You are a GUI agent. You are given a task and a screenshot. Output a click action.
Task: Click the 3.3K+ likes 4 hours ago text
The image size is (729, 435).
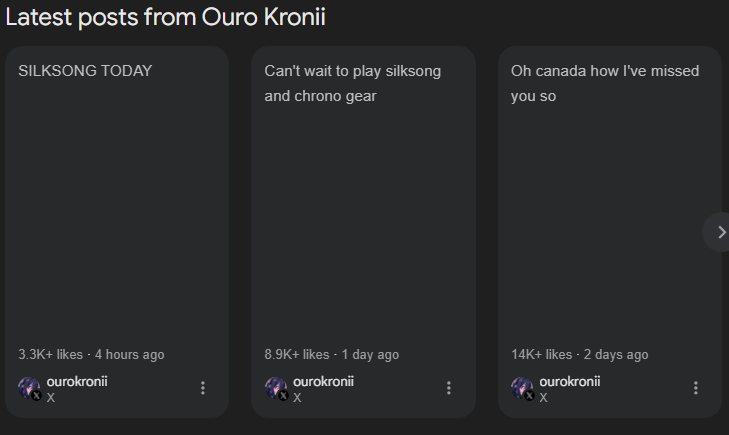(91, 355)
